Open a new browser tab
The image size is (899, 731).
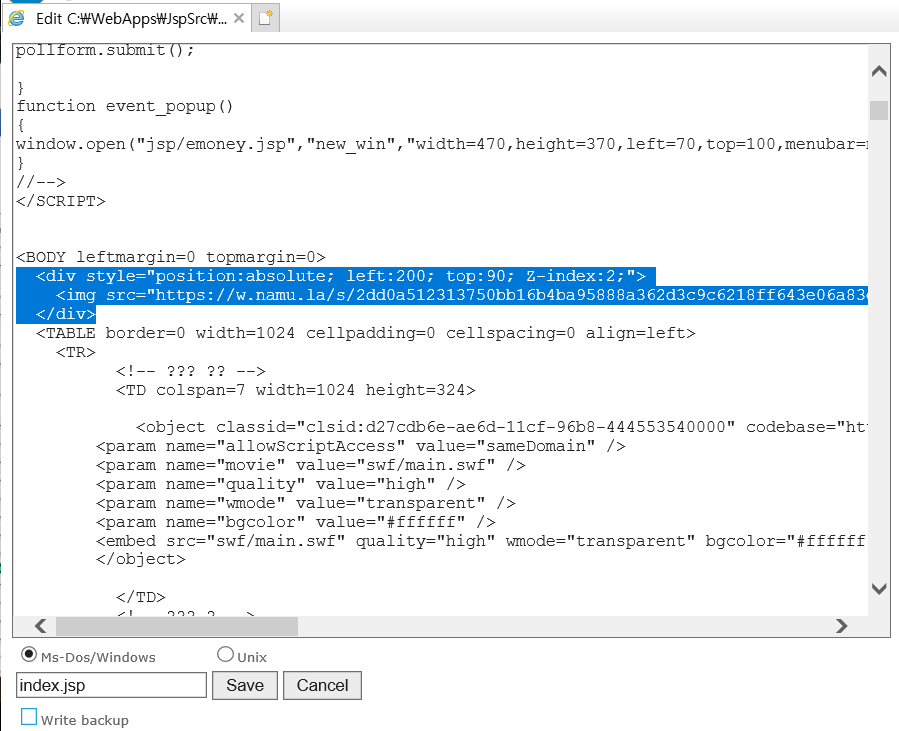pos(265,18)
